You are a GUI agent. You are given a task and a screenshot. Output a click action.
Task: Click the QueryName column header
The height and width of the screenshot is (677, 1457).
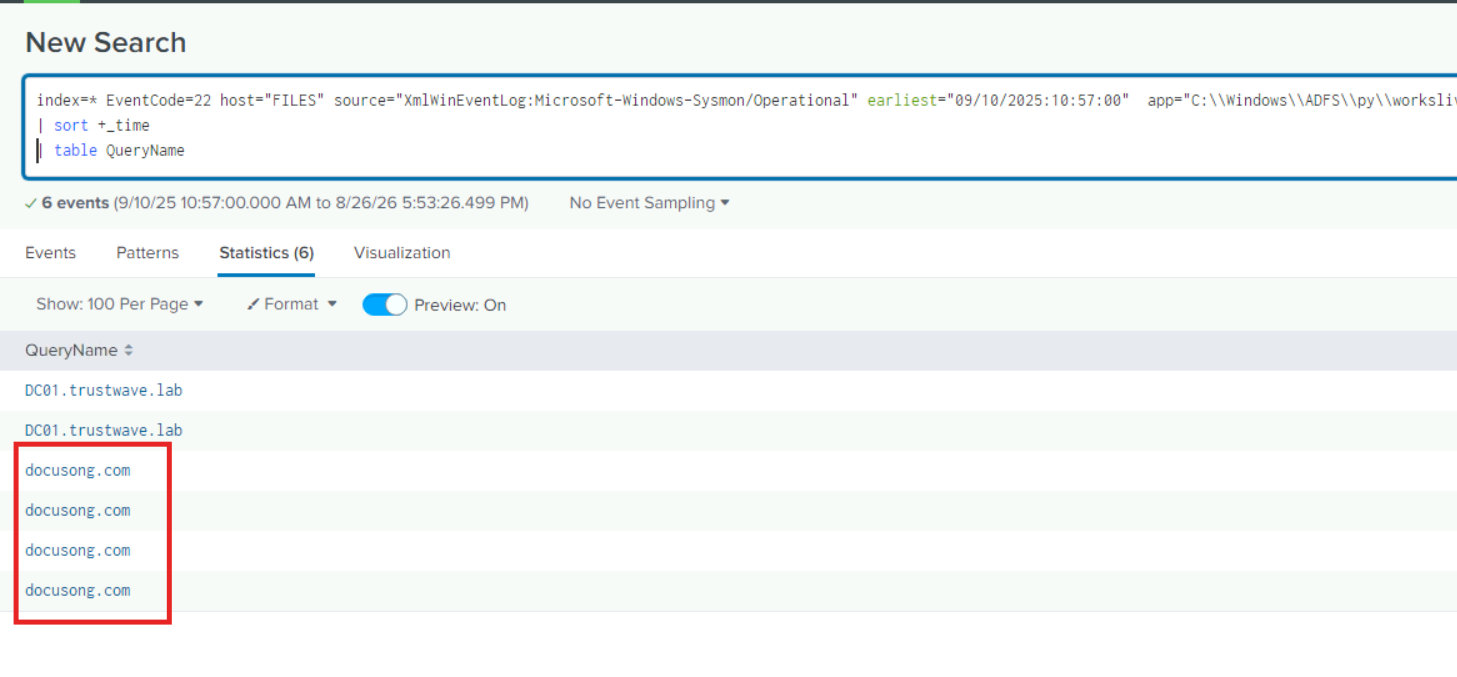(x=71, y=351)
